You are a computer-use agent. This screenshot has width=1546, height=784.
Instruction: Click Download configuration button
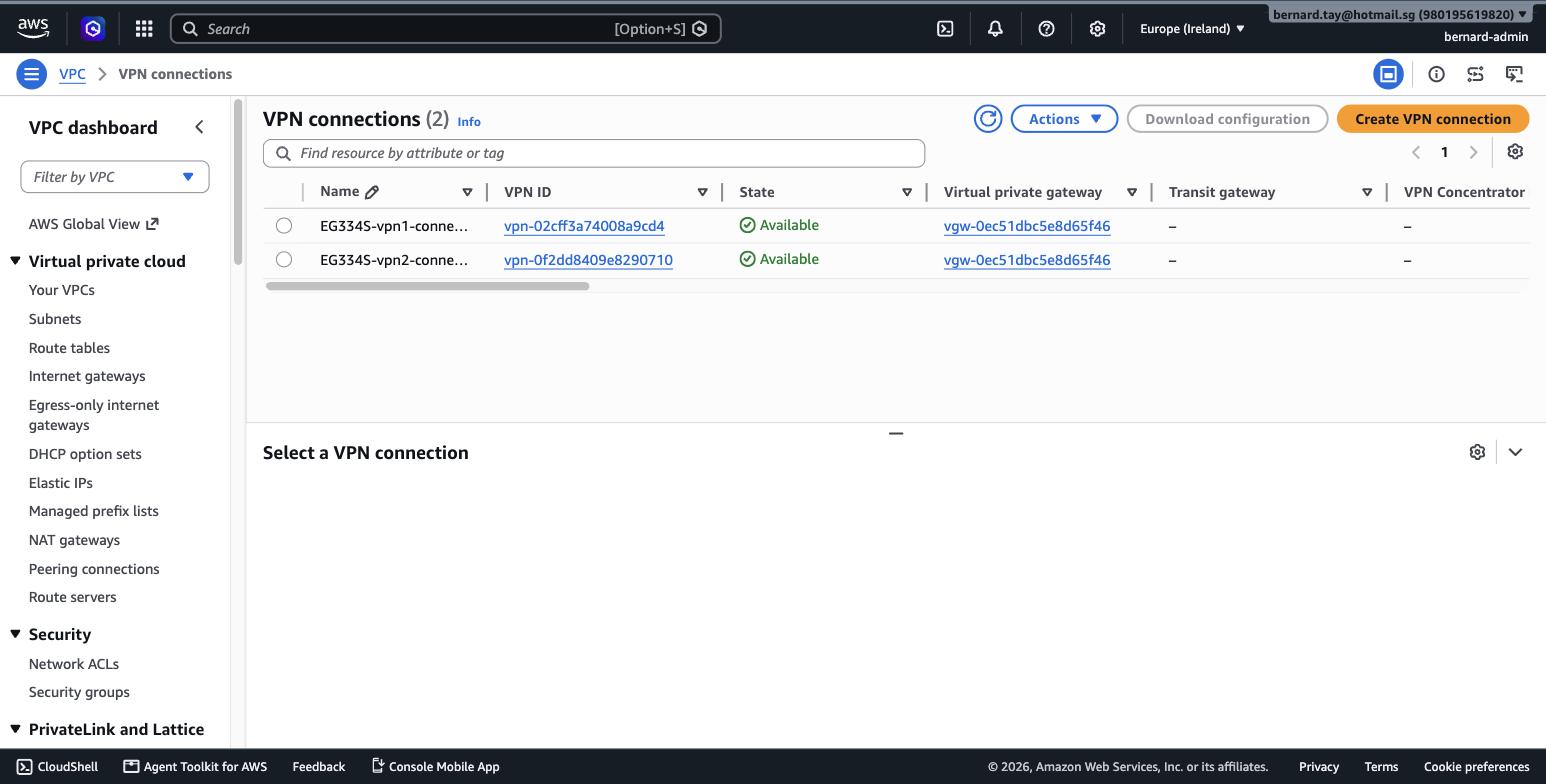pos(1227,119)
